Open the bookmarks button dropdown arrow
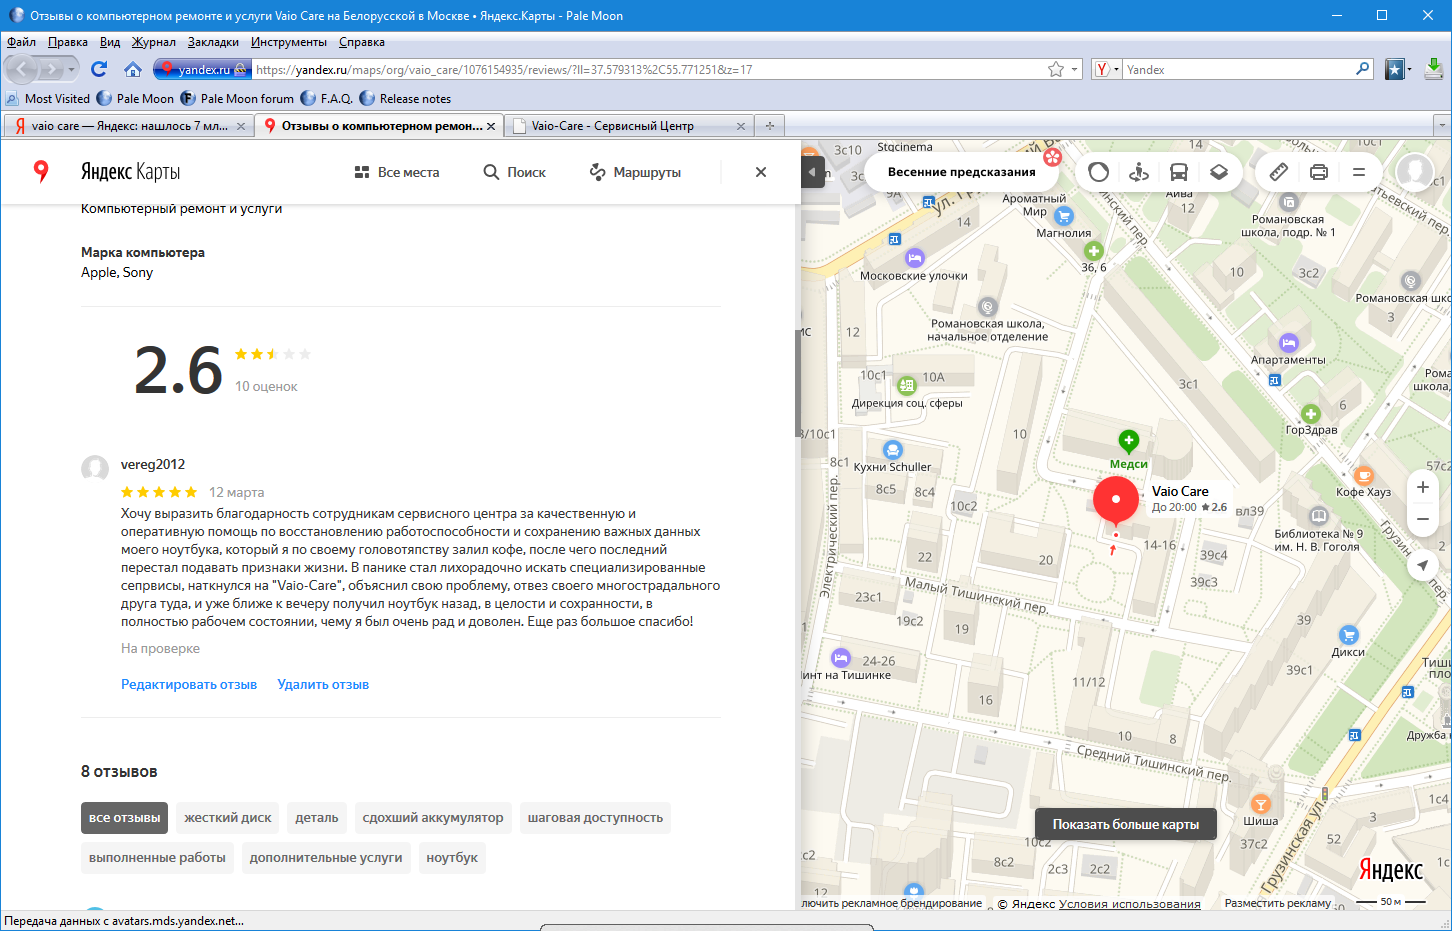1452x931 pixels. point(1409,69)
